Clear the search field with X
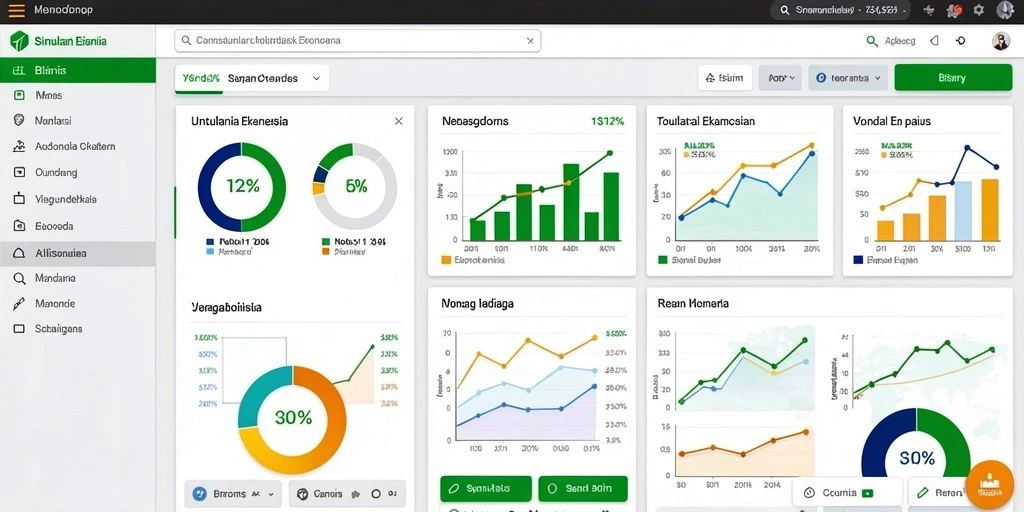1024x512 pixels. pyautogui.click(x=530, y=40)
